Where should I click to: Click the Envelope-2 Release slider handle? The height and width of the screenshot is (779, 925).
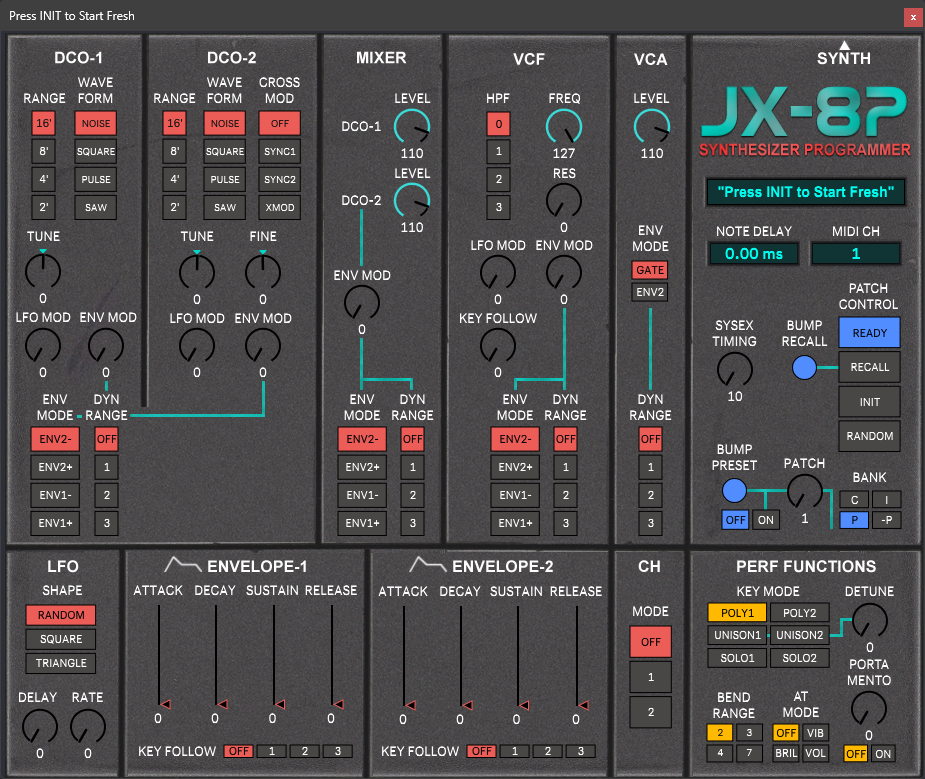[583, 705]
